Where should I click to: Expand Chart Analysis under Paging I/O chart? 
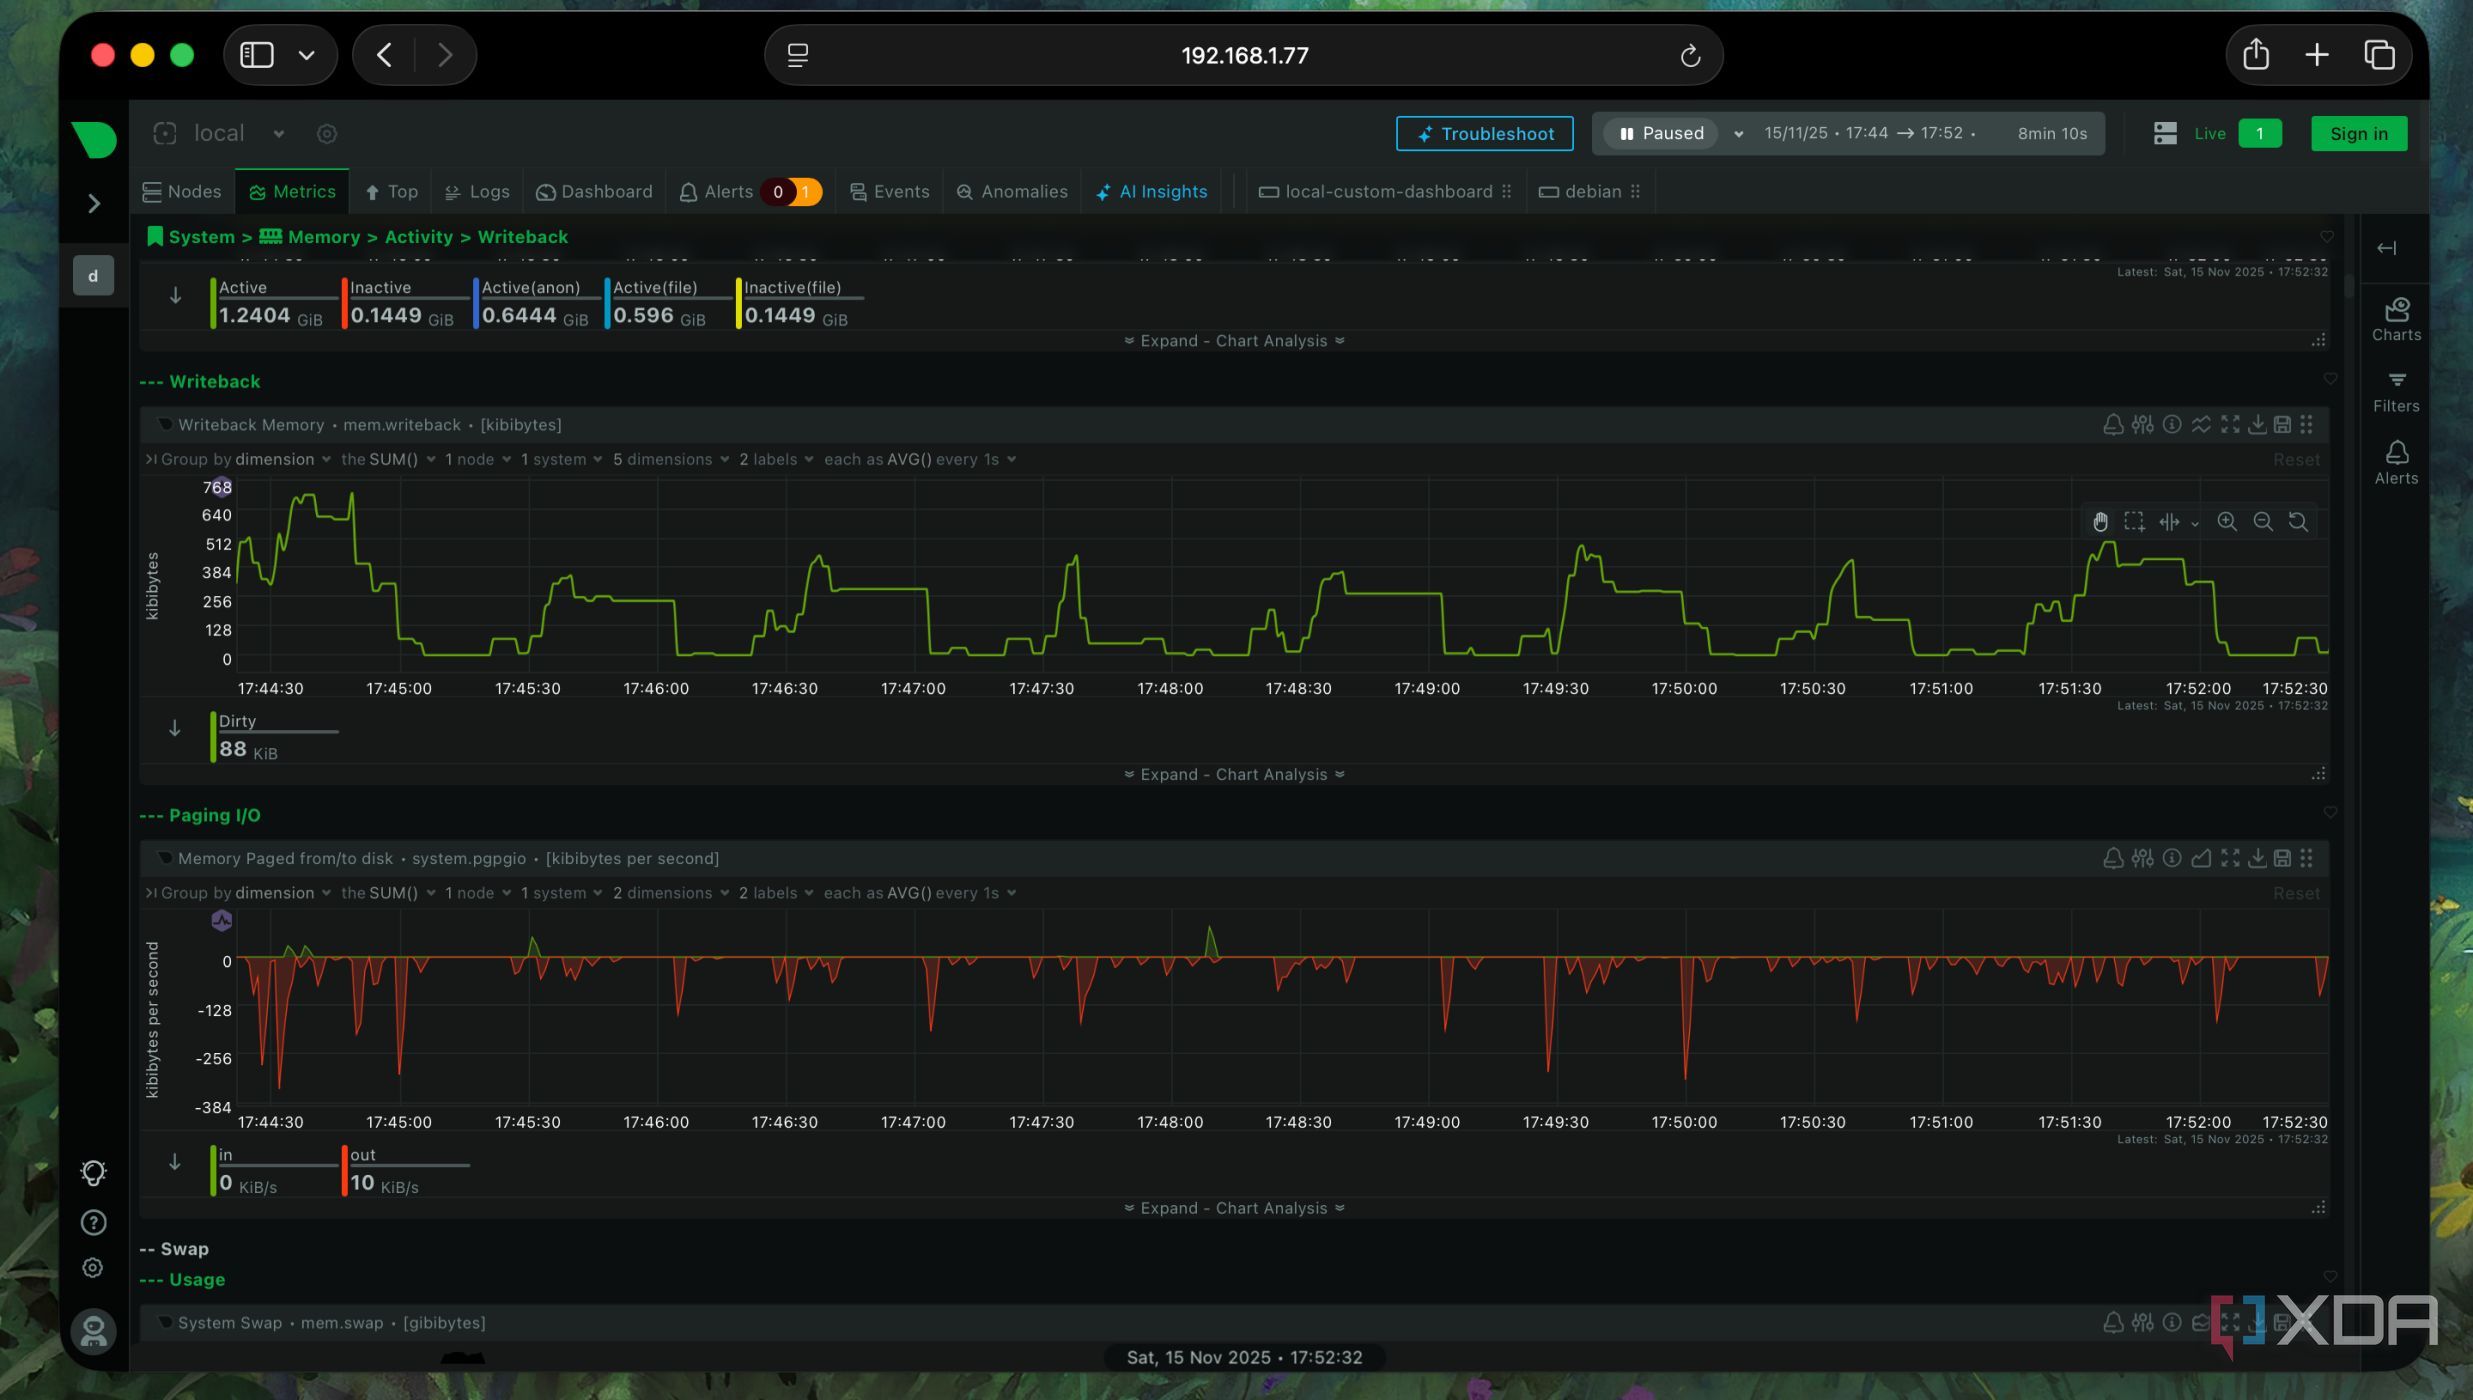pos(1234,1208)
